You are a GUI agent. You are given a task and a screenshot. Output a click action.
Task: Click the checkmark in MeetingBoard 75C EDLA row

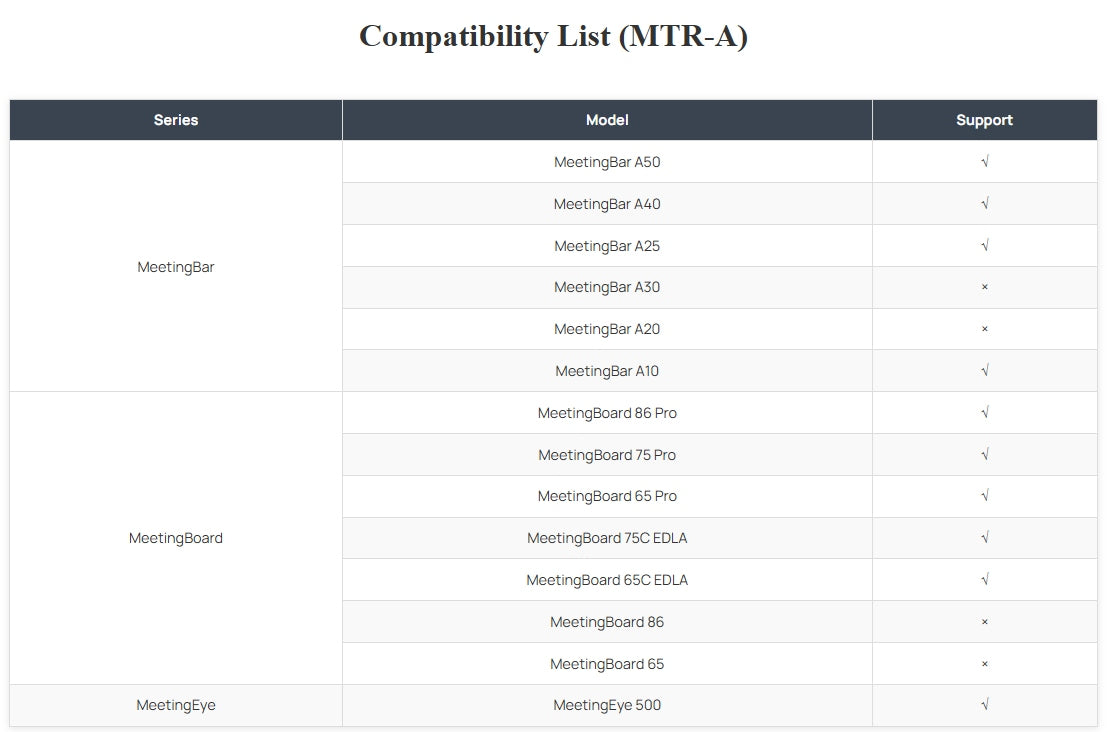point(985,537)
